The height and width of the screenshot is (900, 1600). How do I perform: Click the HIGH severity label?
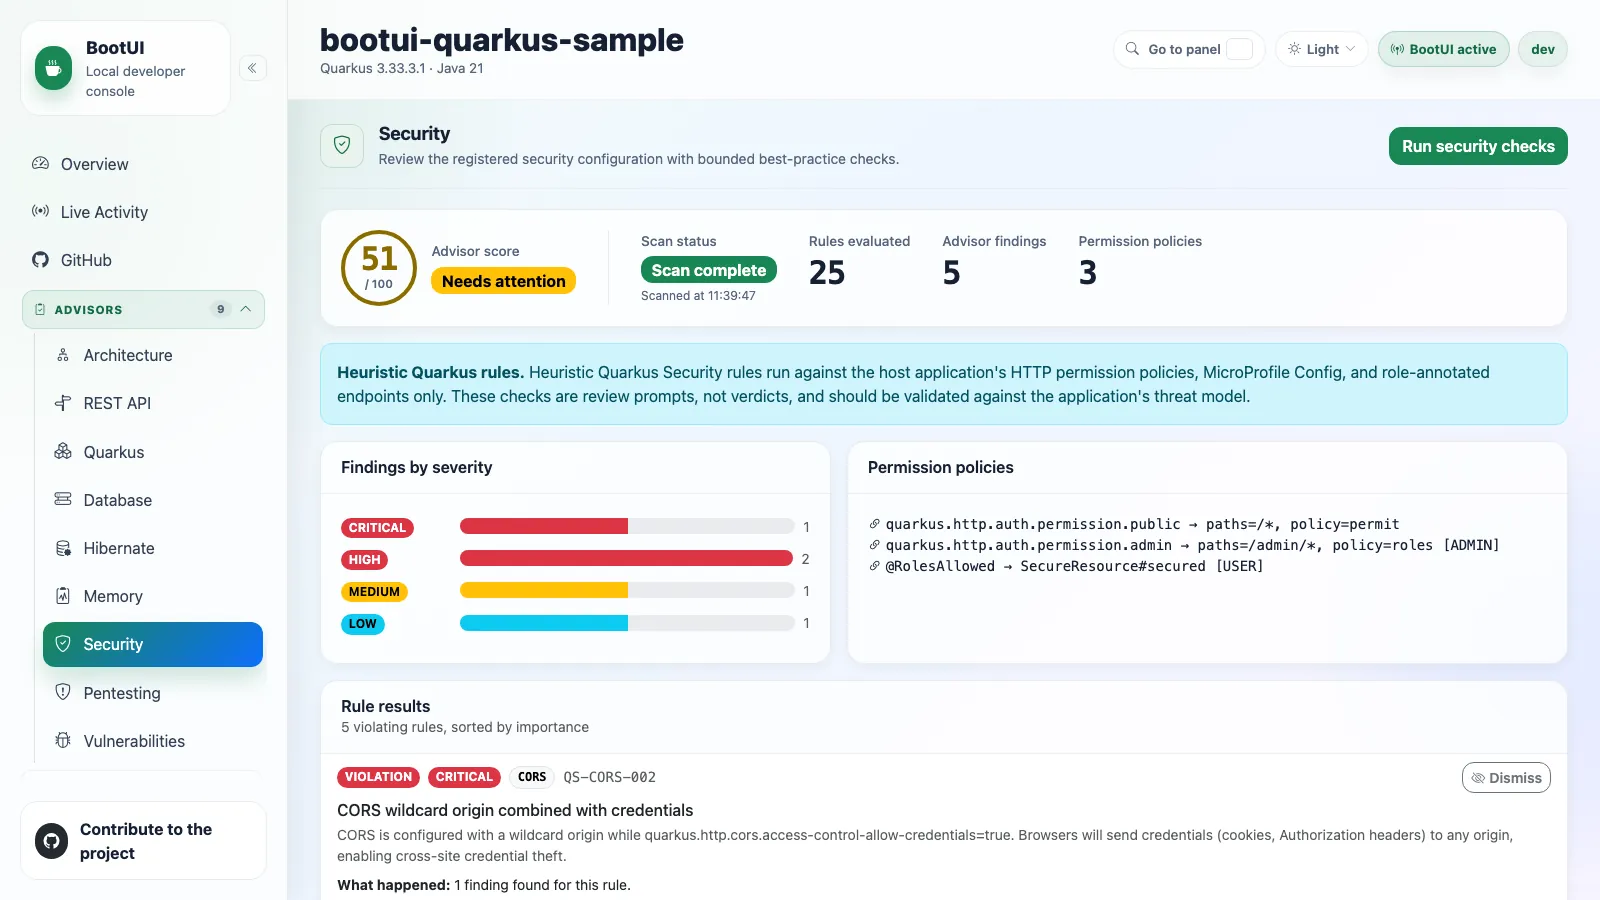tap(364, 560)
